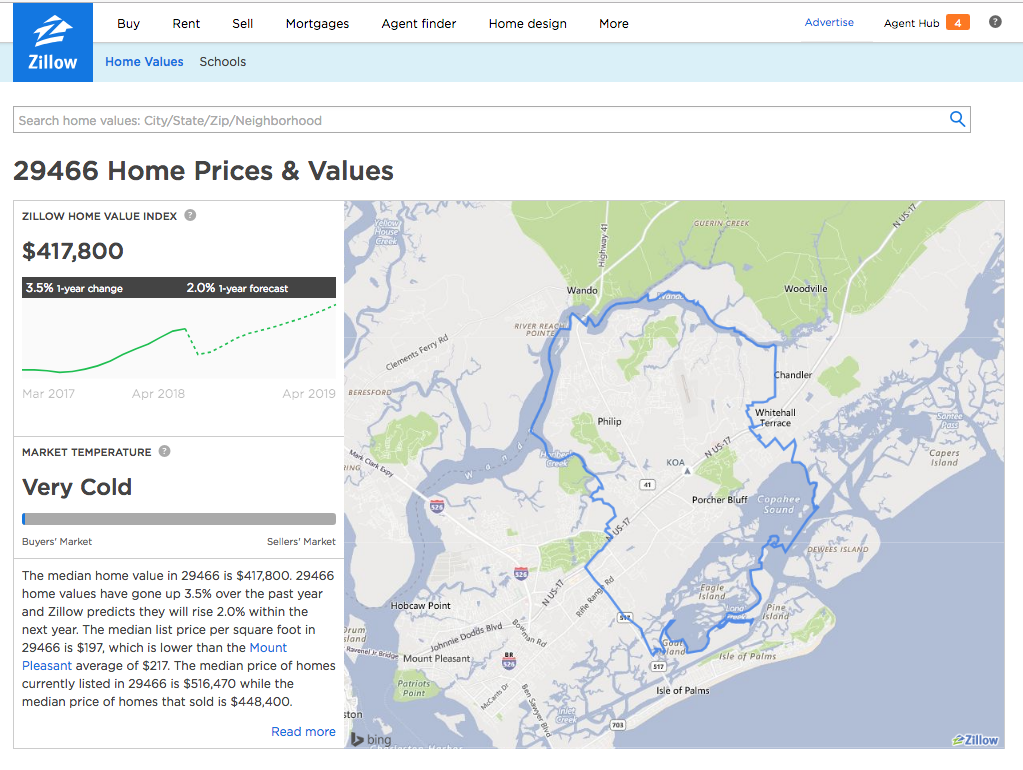Screen dimensions: 1023x770
Task: Click the 3.5% 1-year change label
Action: [74, 288]
